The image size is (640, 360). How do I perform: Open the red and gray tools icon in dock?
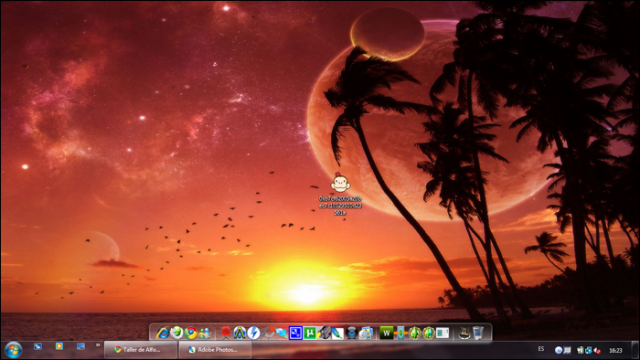pos(268,333)
